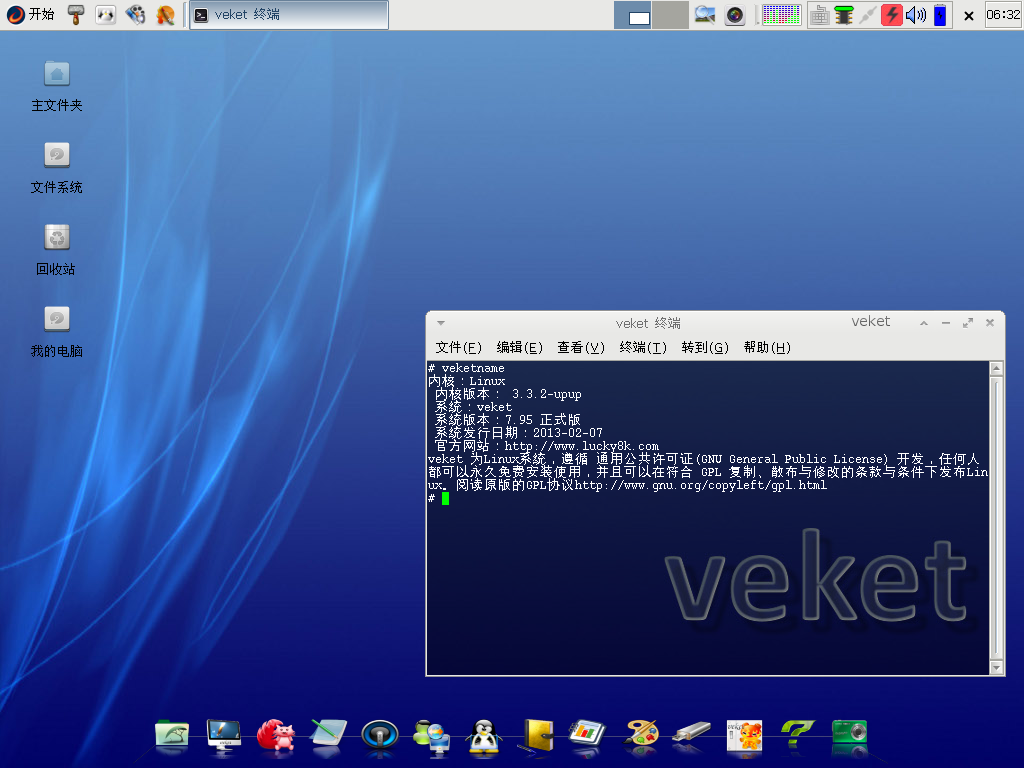Click the http://www.lucky8k.com URL in terminal
Screen dimensions: 1024x768
(x=581, y=446)
